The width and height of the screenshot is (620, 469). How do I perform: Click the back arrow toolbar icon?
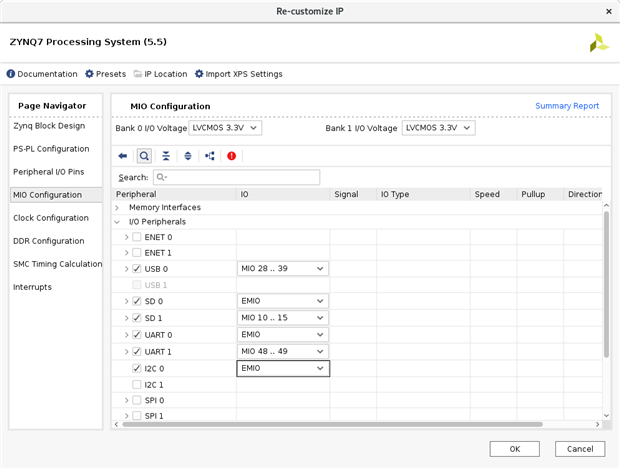coord(123,156)
